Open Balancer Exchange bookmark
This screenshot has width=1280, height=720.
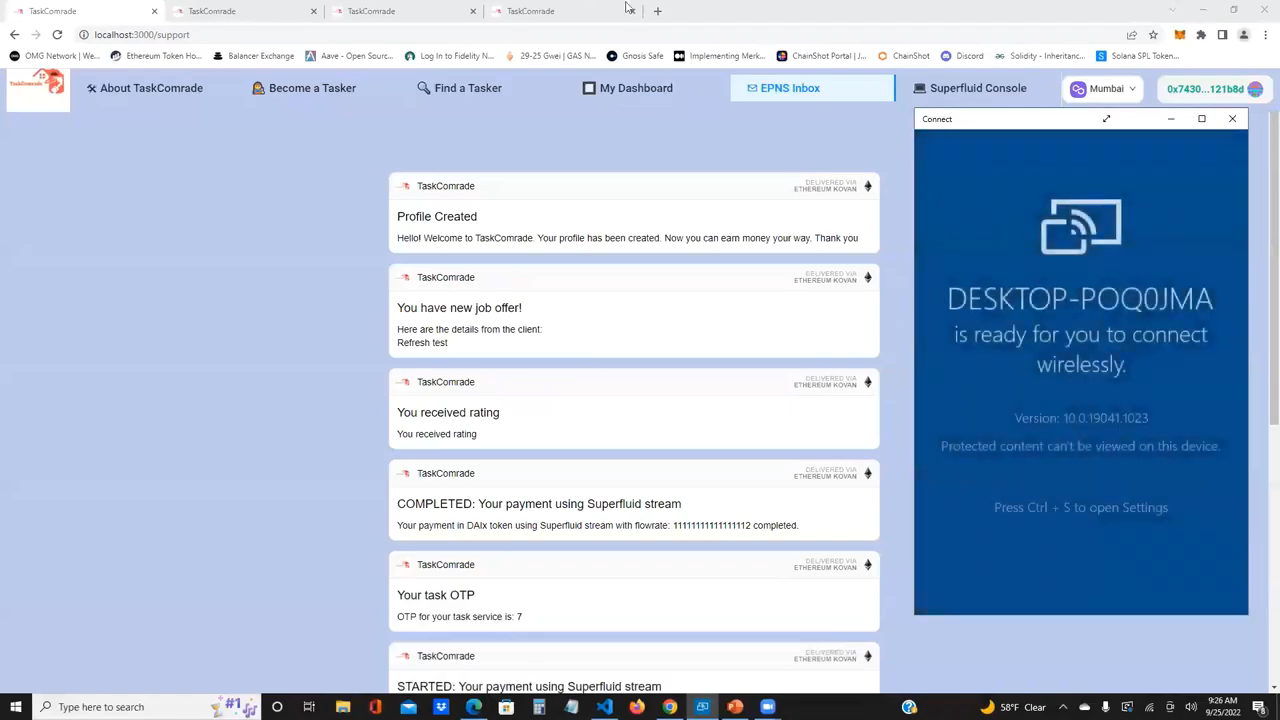pos(254,56)
